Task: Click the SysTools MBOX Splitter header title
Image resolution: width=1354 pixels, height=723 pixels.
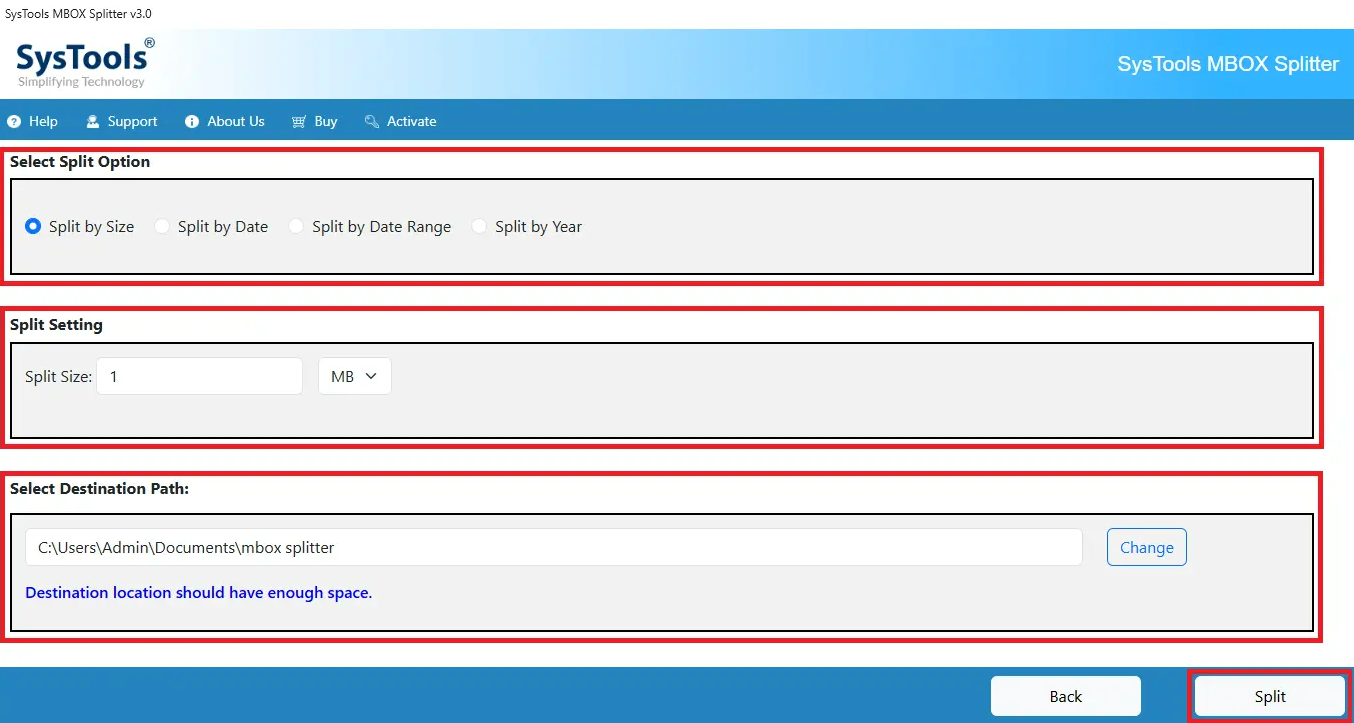Action: pyautogui.click(x=1228, y=64)
